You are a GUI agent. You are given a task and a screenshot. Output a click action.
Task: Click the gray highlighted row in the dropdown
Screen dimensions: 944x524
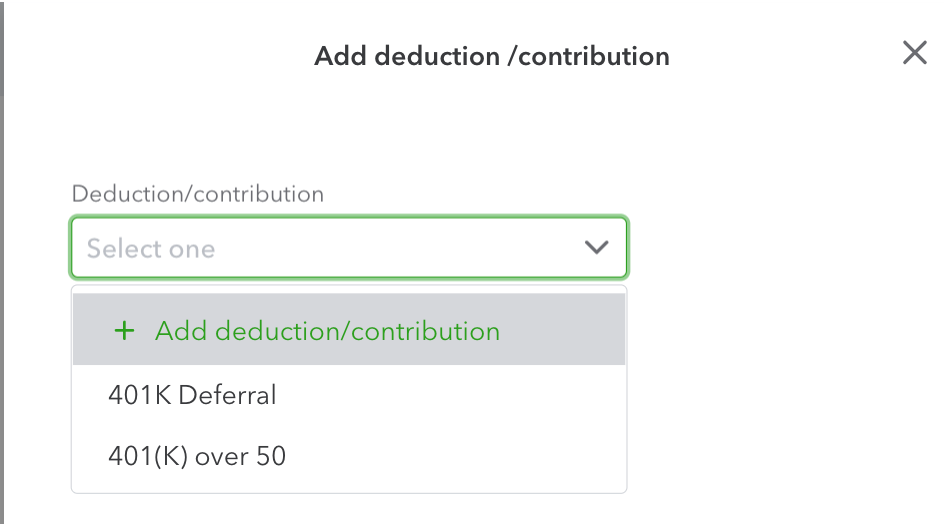(348, 331)
